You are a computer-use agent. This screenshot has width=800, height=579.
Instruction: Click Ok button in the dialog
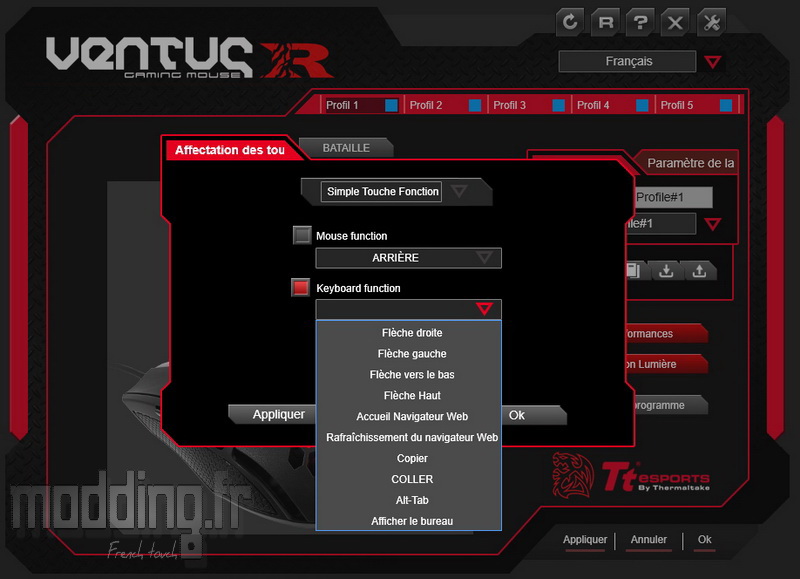pyautogui.click(x=534, y=415)
